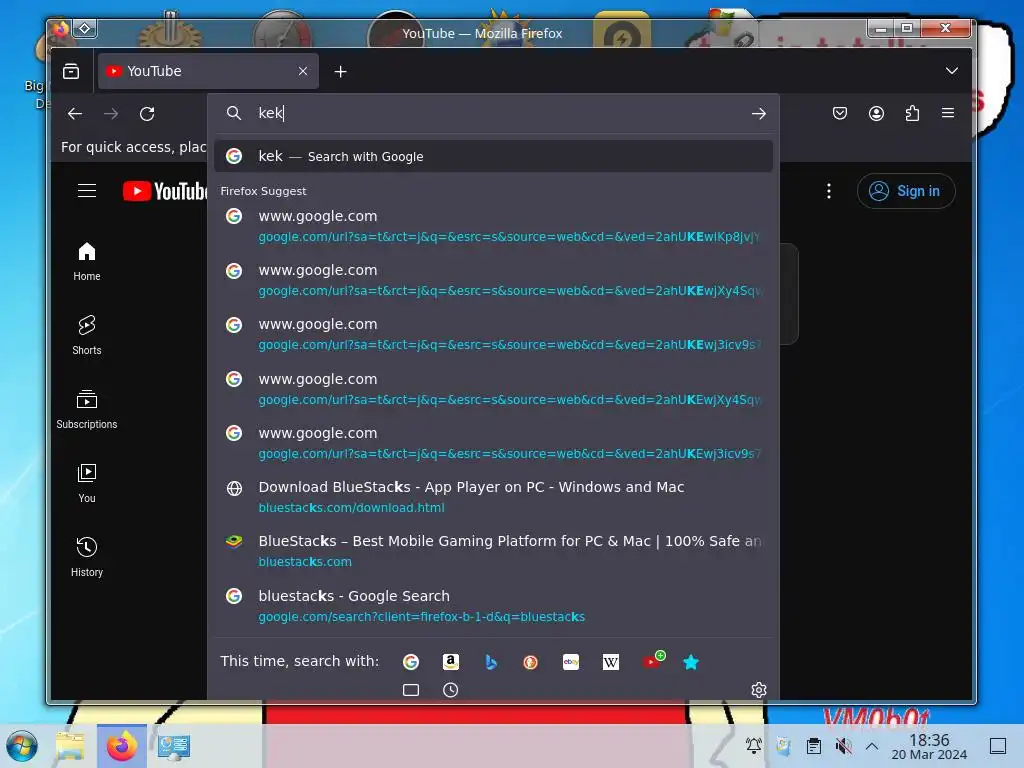The width and height of the screenshot is (1024, 768).
Task: Open Firefox application menu
Action: pos(948,113)
